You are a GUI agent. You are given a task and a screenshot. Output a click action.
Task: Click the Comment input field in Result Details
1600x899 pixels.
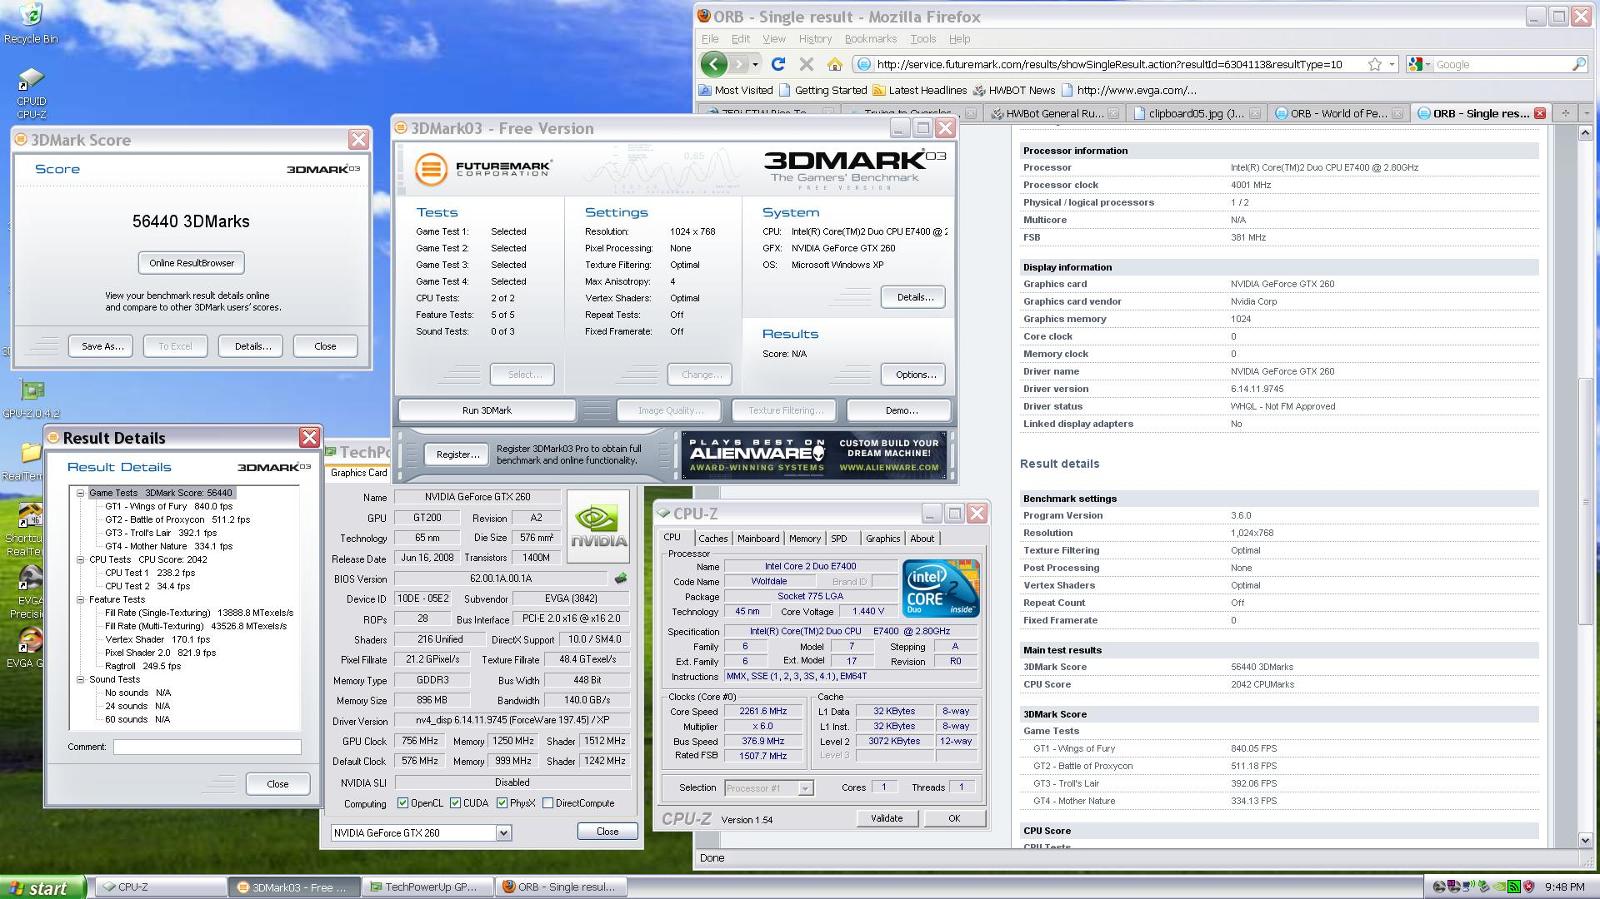point(207,747)
